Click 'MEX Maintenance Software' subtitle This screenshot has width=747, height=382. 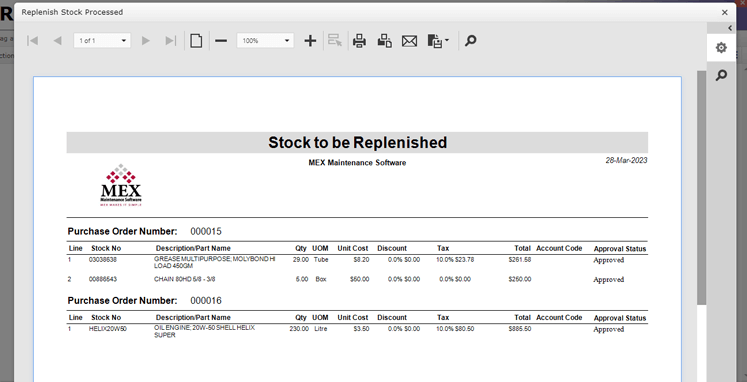click(357, 163)
